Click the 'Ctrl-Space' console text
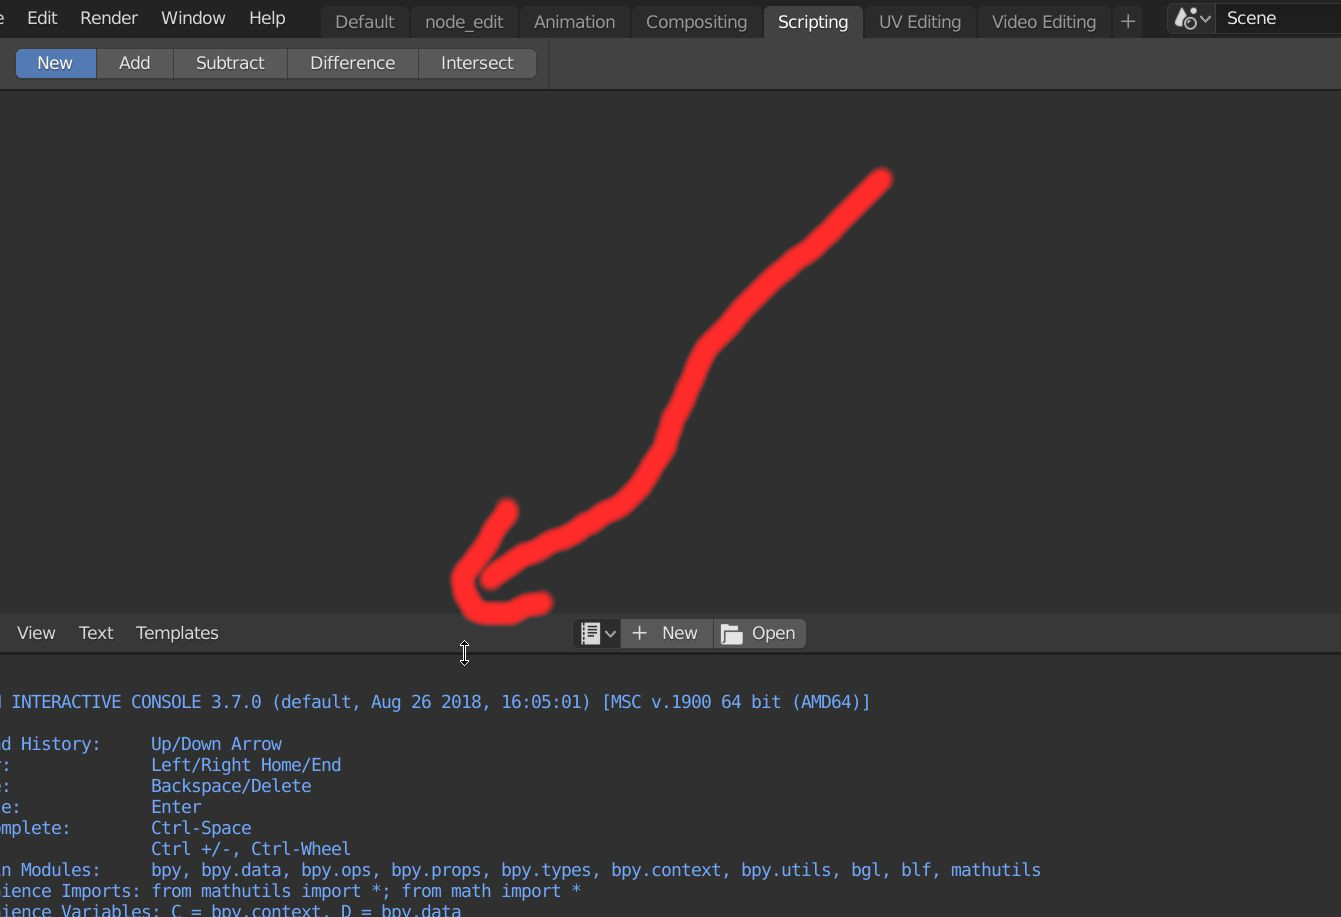This screenshot has width=1341, height=917. [x=201, y=828]
